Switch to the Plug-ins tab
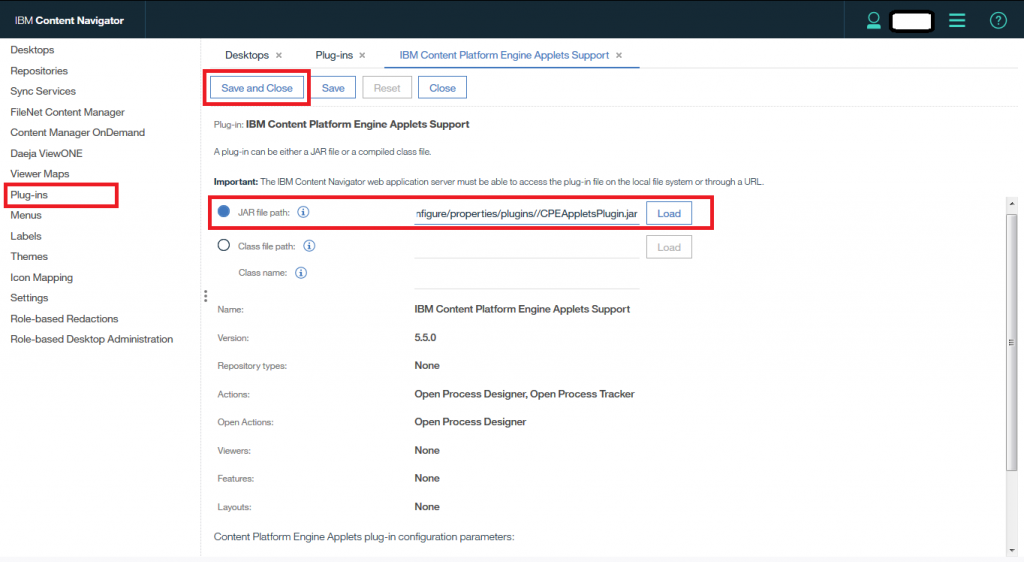 [334, 55]
